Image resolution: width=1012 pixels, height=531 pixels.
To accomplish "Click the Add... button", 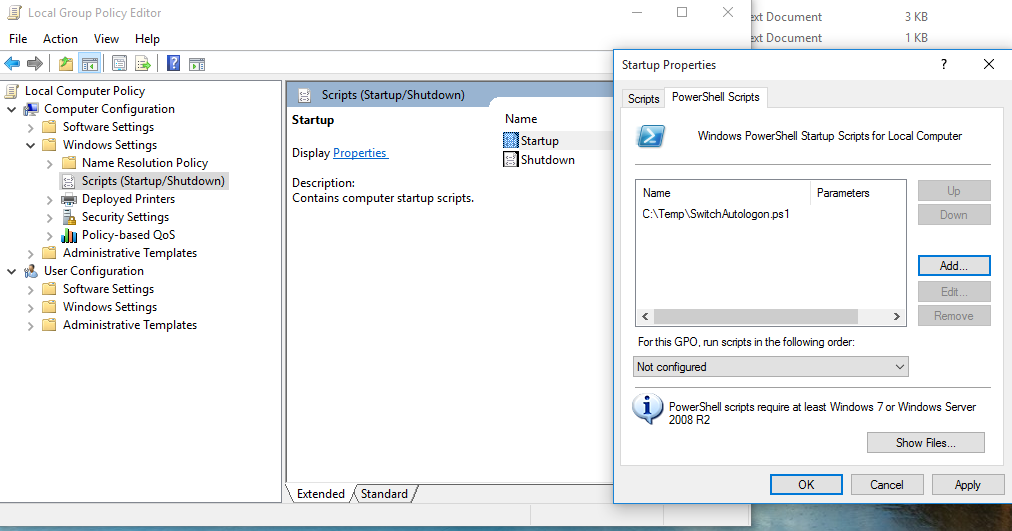I will tap(954, 266).
